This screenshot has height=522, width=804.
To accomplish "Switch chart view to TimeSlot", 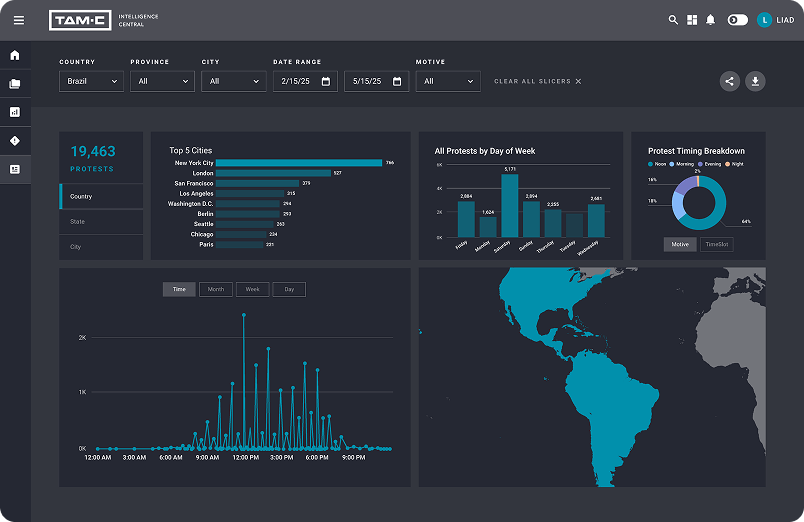I will (715, 244).
